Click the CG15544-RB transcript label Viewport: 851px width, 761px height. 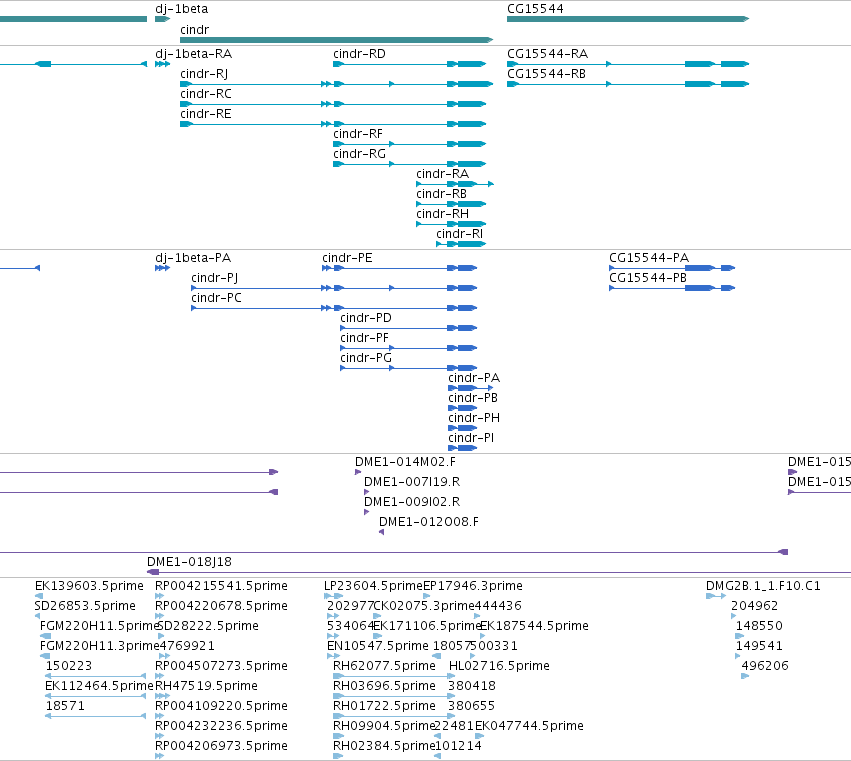(546, 74)
